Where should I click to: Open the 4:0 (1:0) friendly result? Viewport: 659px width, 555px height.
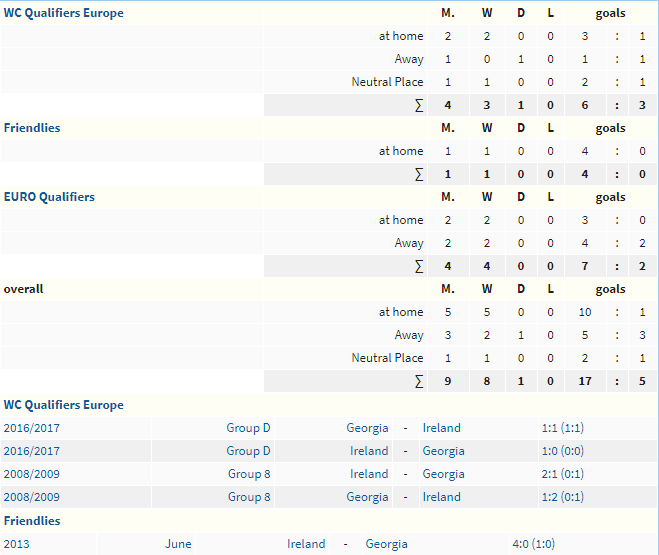pyautogui.click(x=533, y=544)
